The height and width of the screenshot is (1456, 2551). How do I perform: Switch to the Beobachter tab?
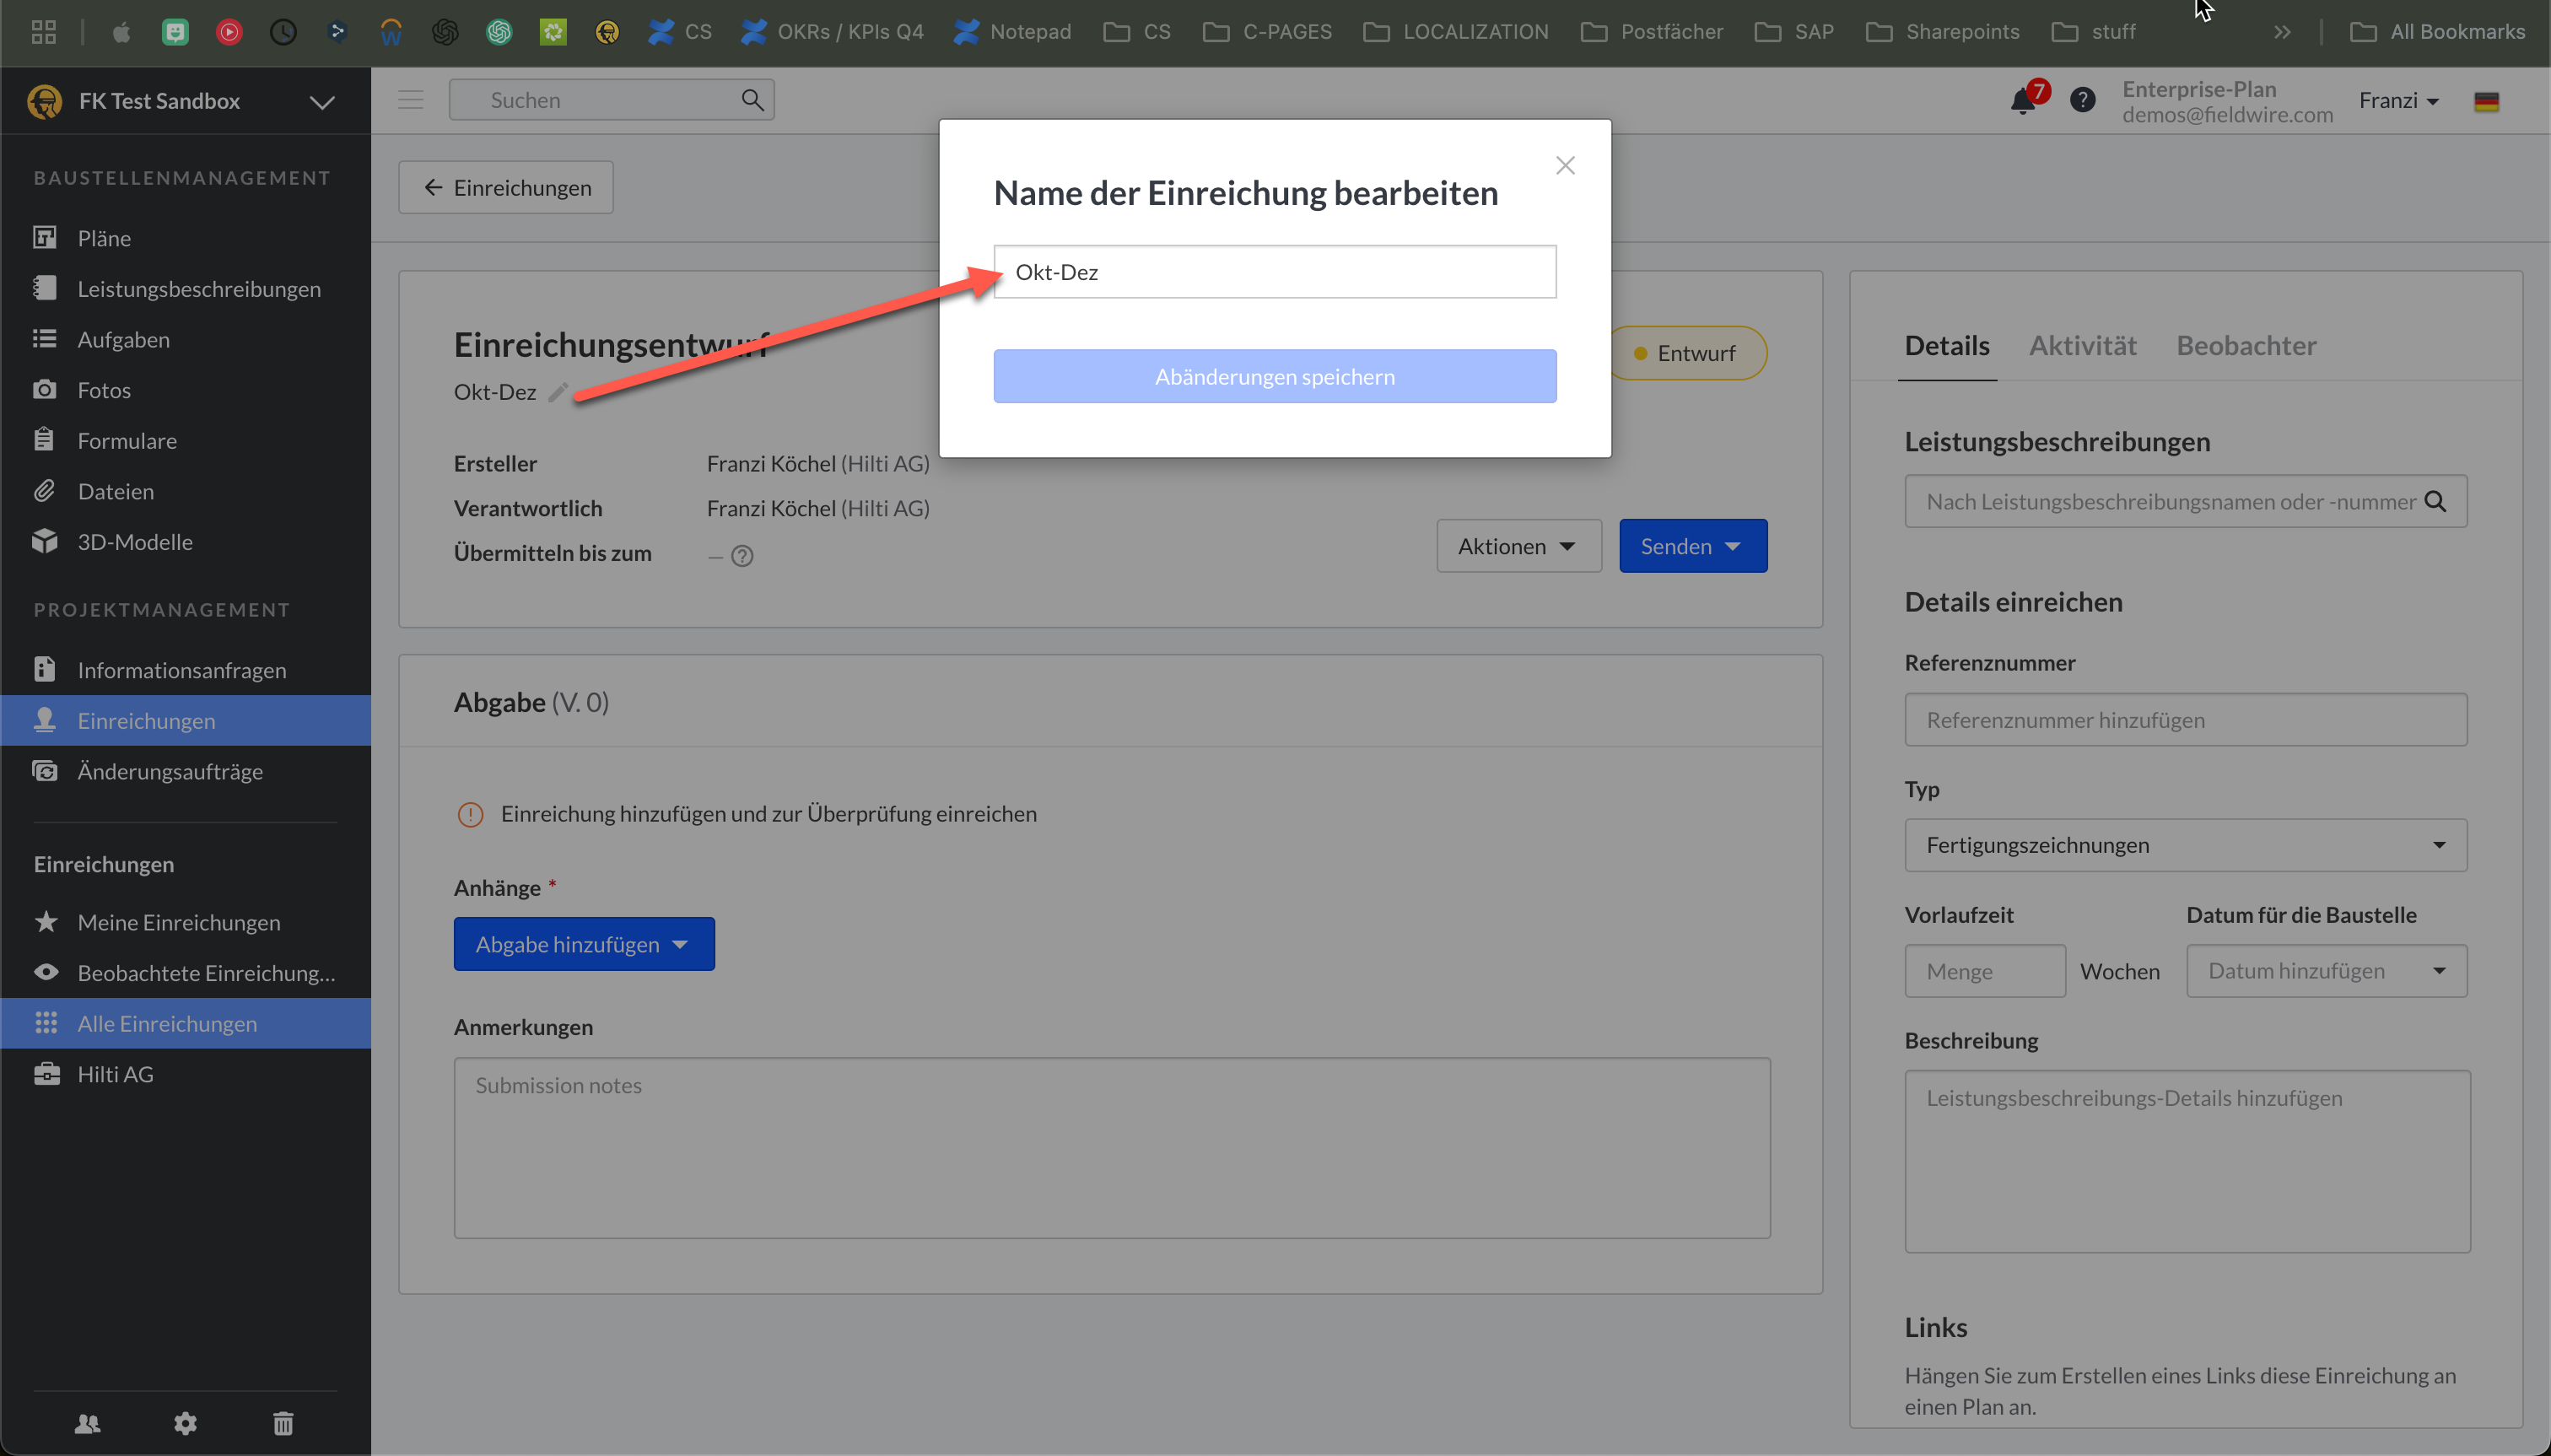coord(2246,346)
